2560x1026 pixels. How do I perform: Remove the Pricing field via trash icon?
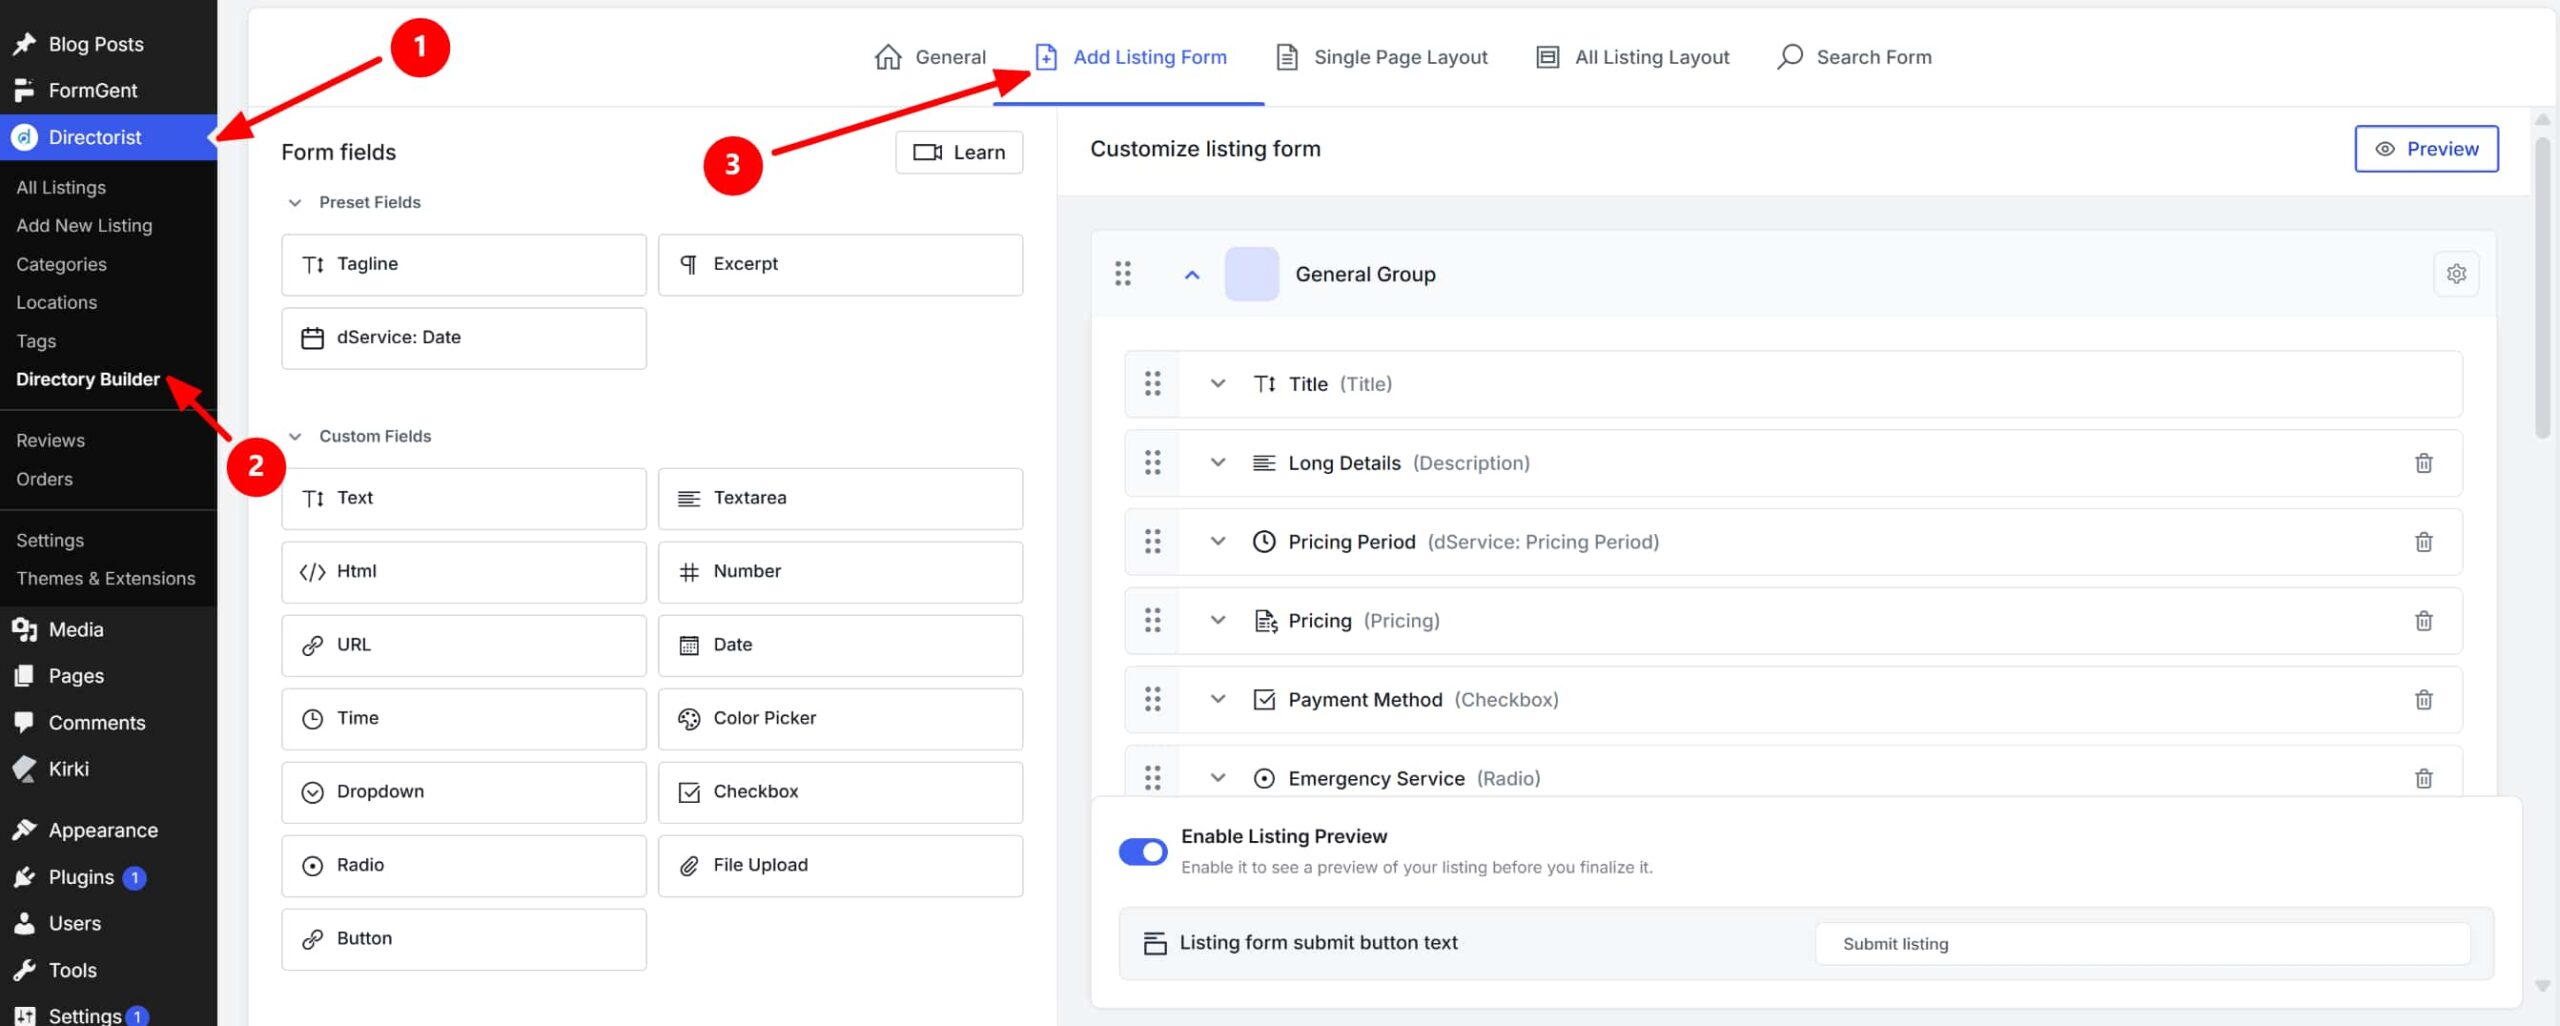tap(2423, 621)
